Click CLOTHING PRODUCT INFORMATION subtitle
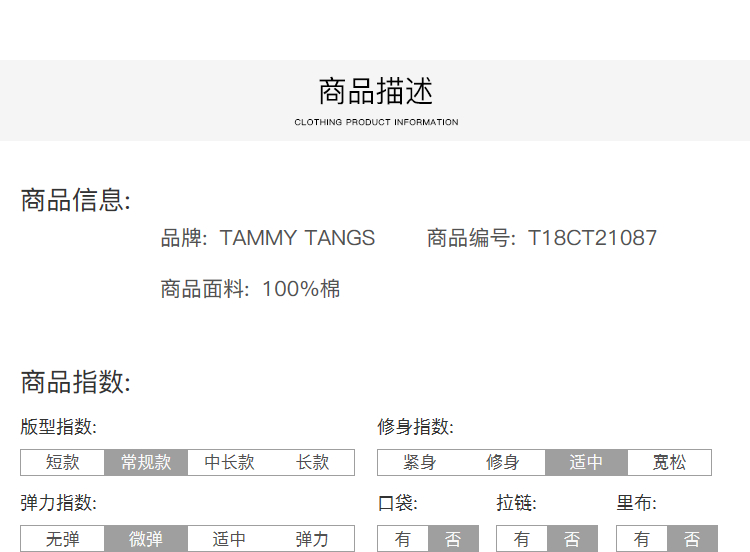This screenshot has height=552, width=750. pos(376,122)
